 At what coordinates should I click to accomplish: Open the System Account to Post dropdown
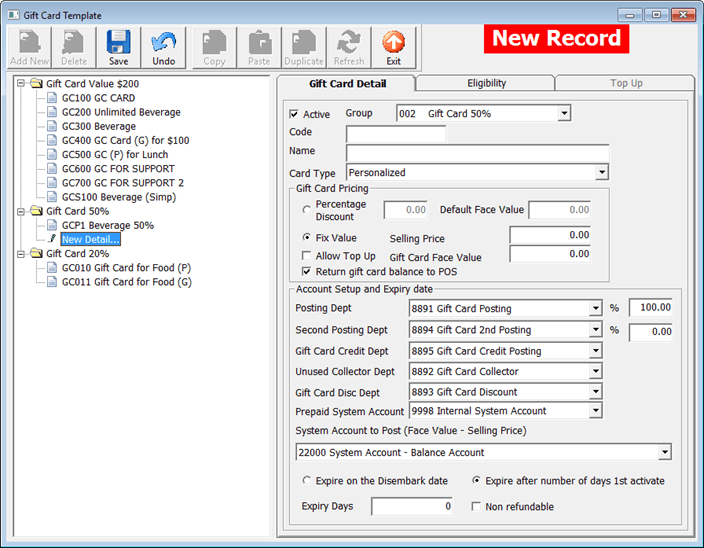(664, 452)
